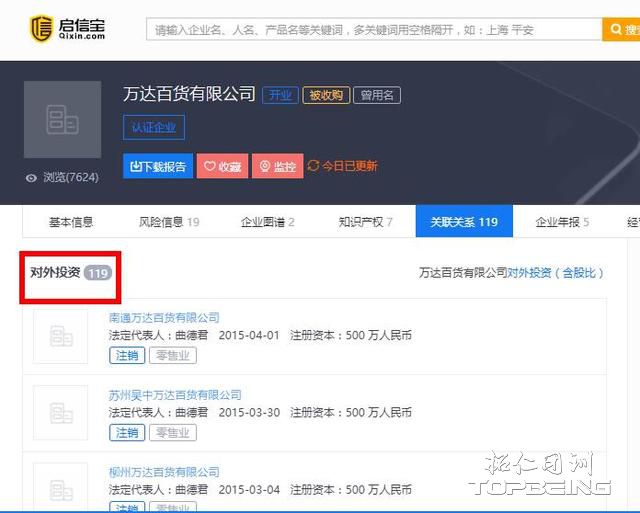The image size is (640, 513).
Task: Select the 开业 status tag
Action: coord(280,95)
